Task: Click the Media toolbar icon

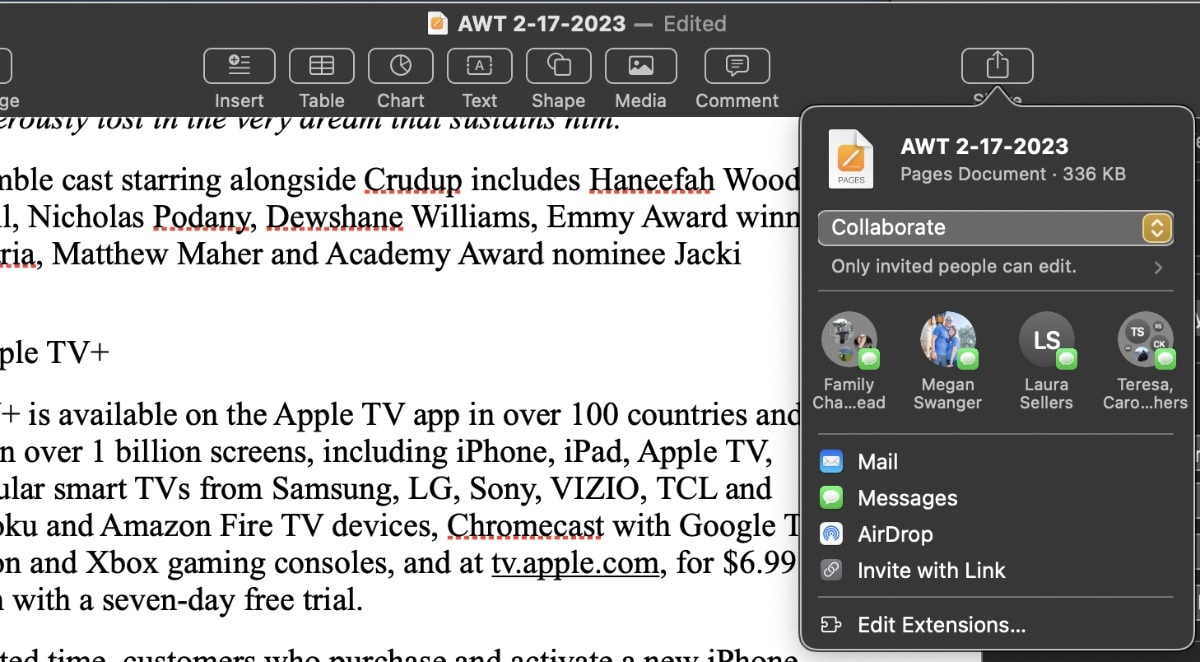Action: (640, 66)
